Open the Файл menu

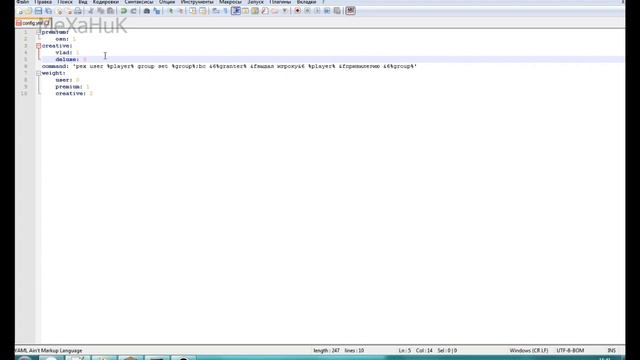22,2
